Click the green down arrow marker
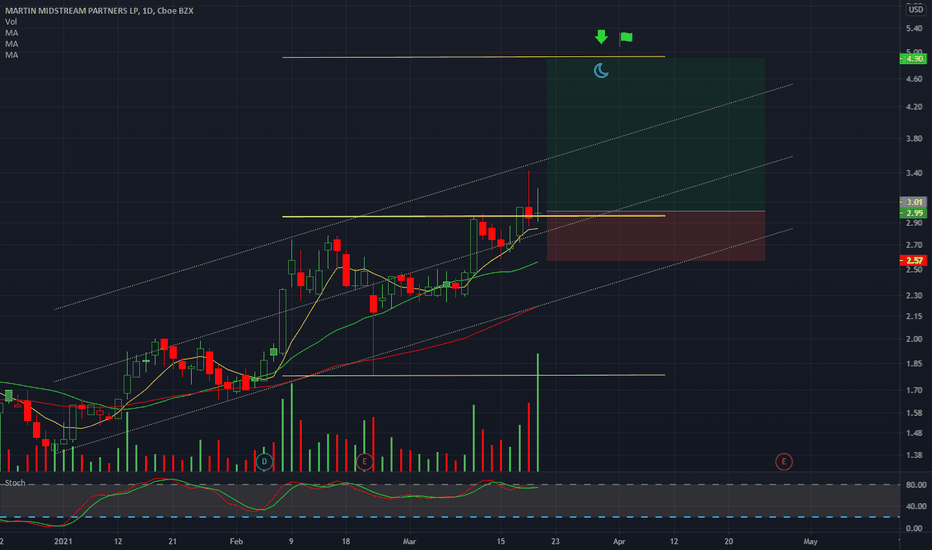The image size is (932, 550). (x=601, y=37)
